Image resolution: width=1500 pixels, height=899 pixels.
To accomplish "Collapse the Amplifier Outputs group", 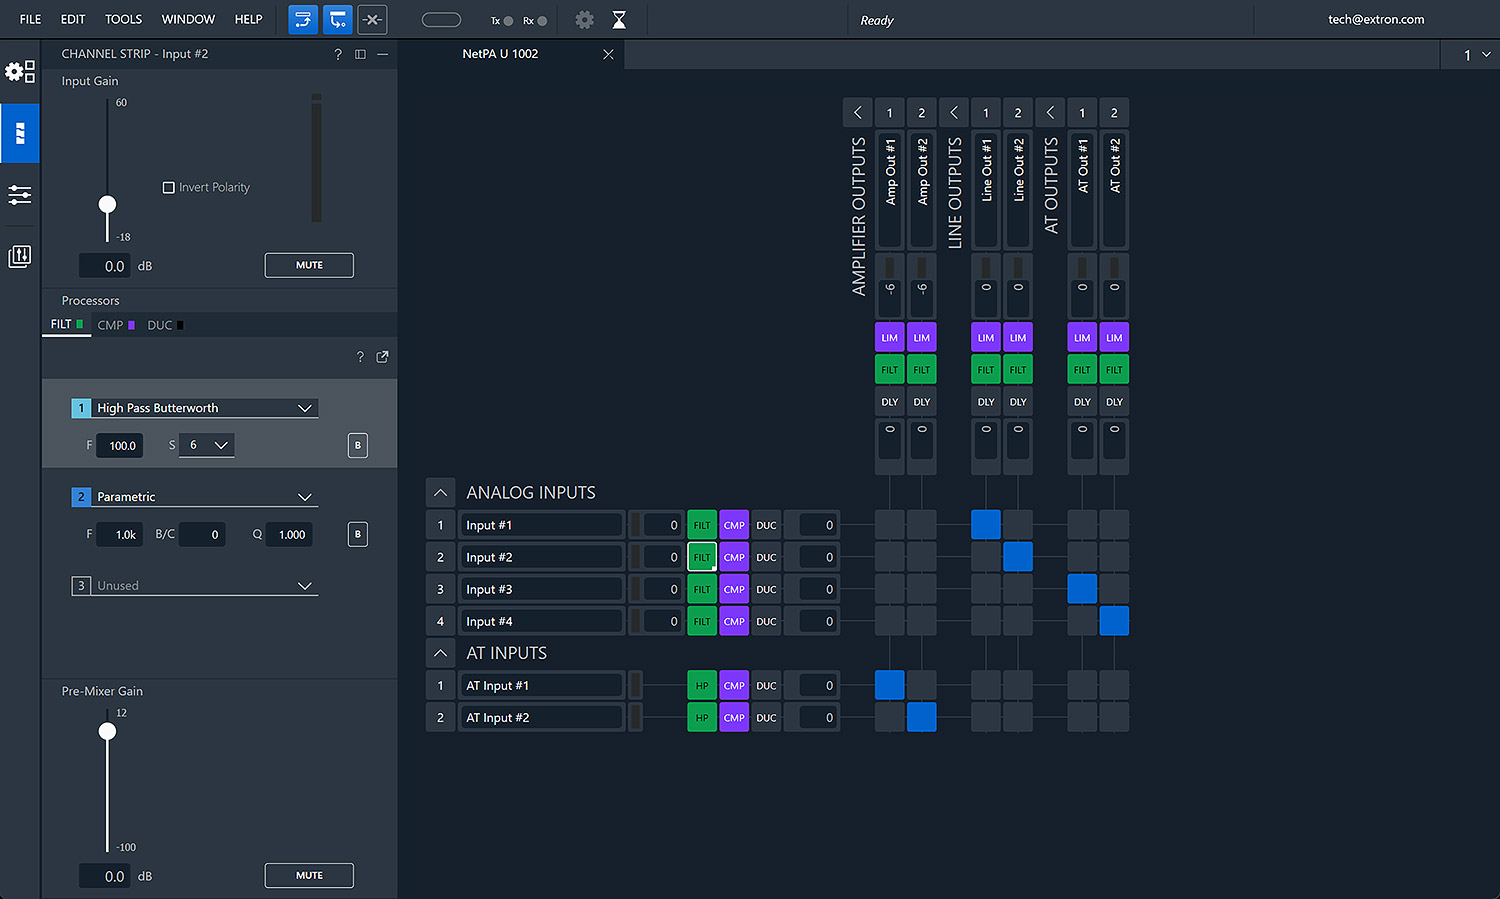I will point(858,113).
